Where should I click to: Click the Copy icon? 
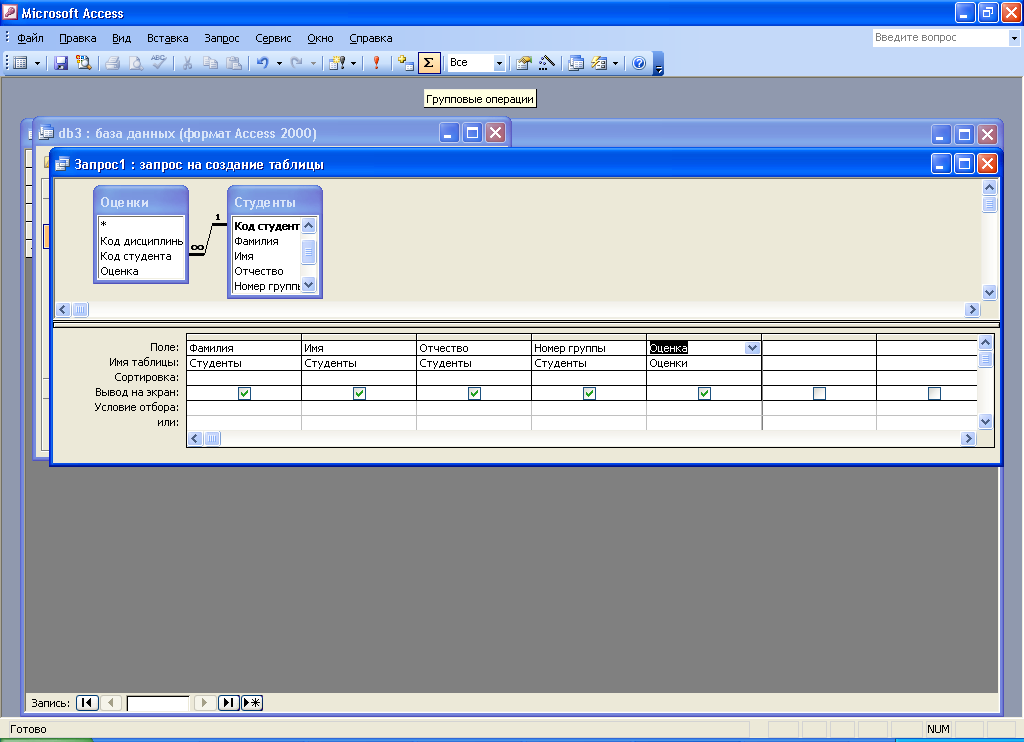(210, 63)
